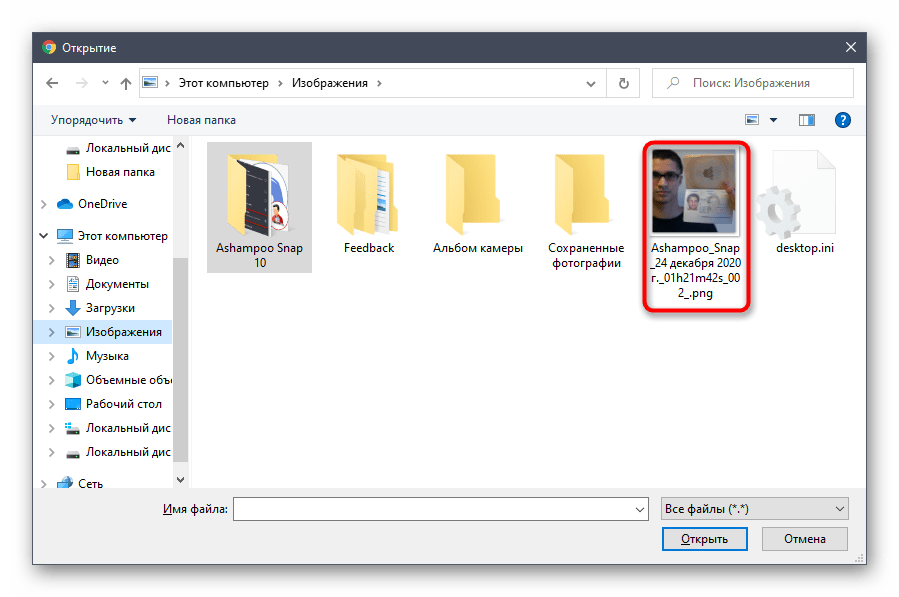
Task: Collapse the Этот компьютер tree node
Action: (43, 236)
